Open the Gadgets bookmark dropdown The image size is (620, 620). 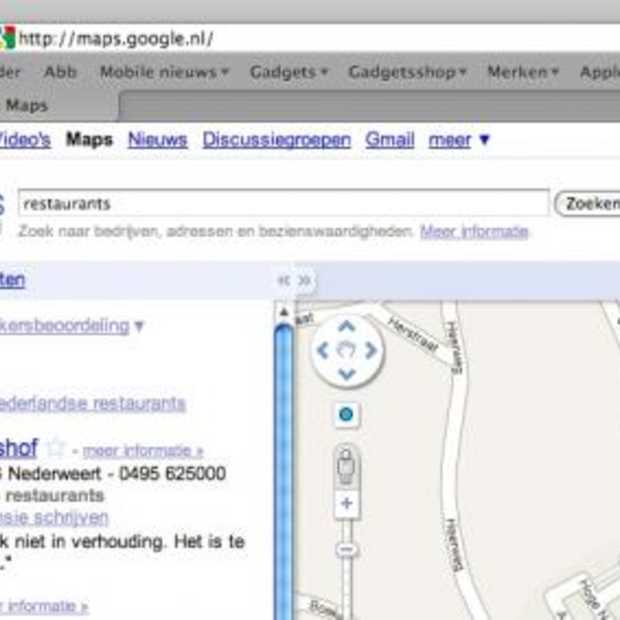point(289,72)
